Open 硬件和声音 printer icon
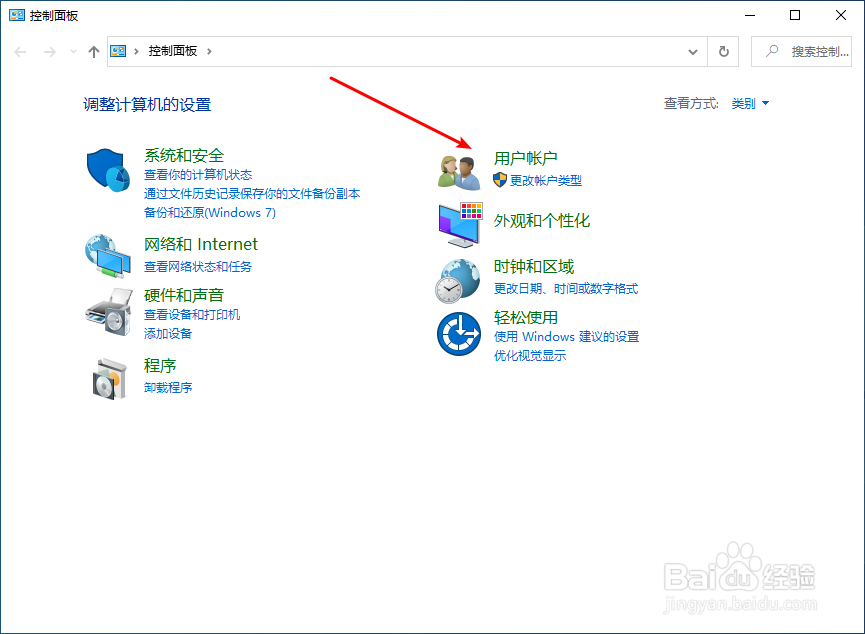 tap(108, 312)
